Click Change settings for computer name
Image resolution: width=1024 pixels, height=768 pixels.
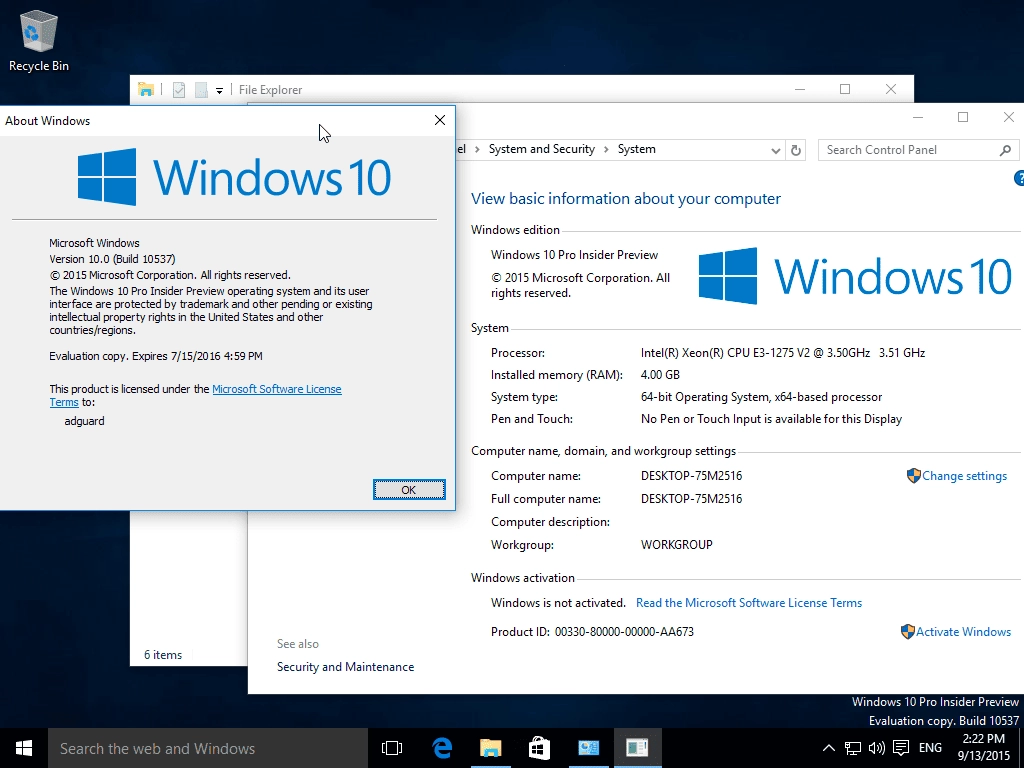[964, 476]
